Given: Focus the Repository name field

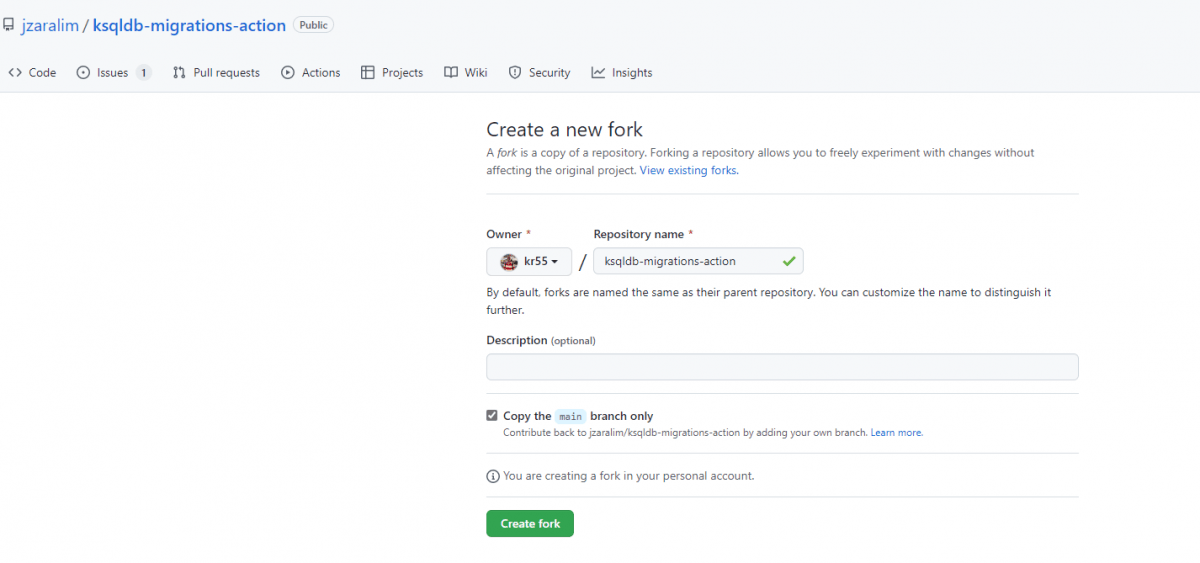Looking at the screenshot, I should [698, 262].
